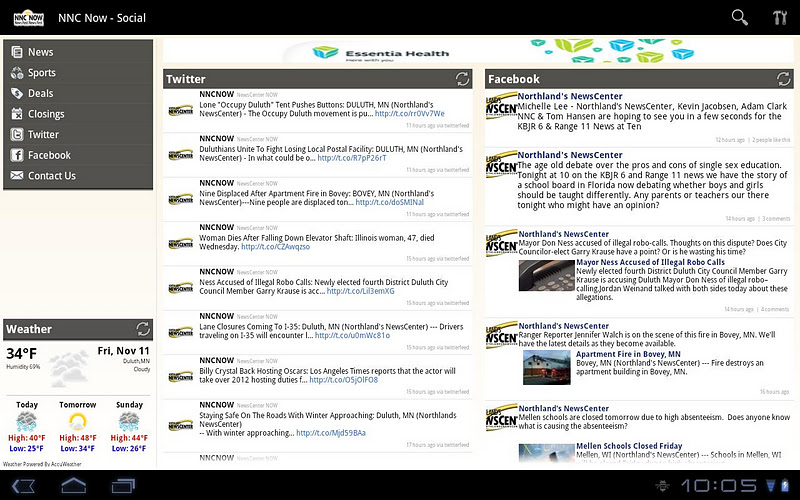Tap the debug bug status icon
The width and height of the screenshot is (800, 500).
coord(662,485)
